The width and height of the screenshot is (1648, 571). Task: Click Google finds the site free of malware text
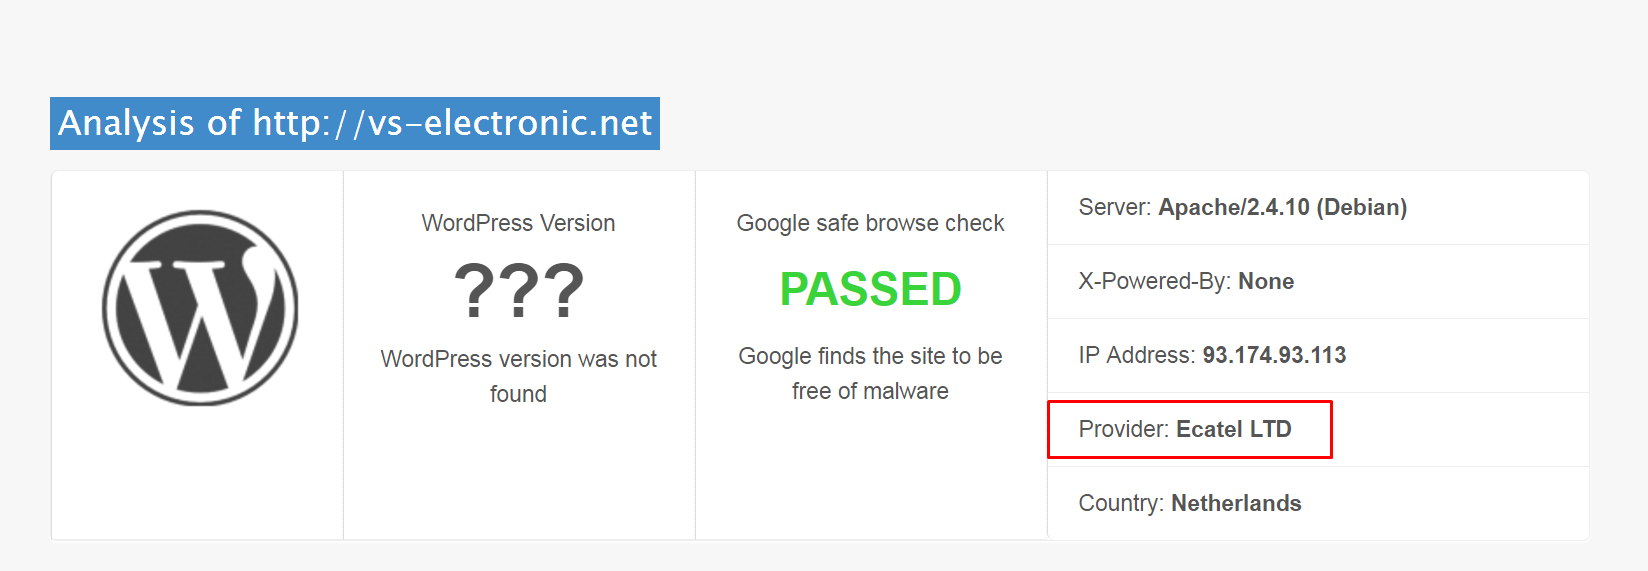coord(870,373)
